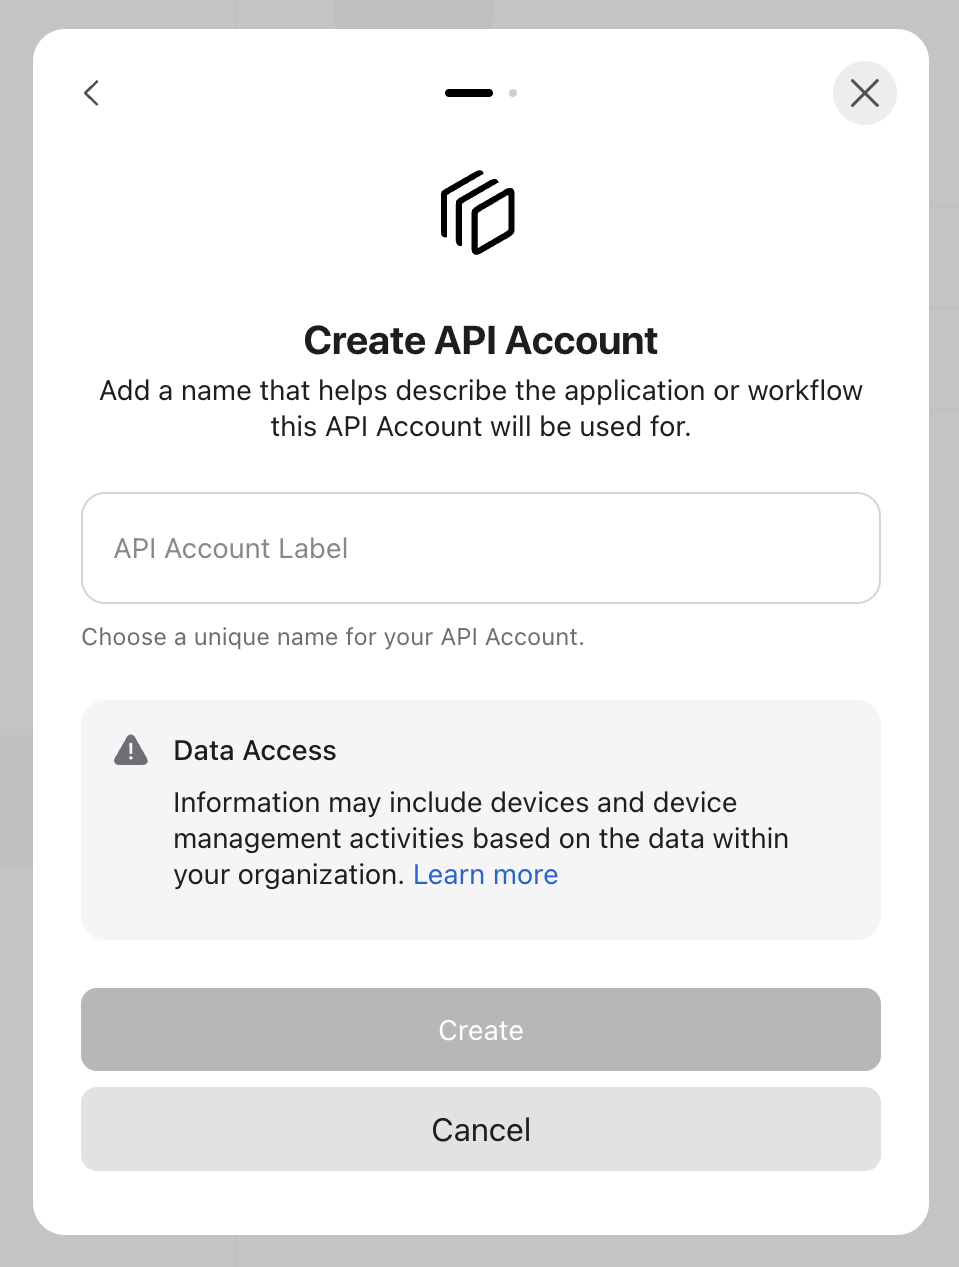Screen dimensions: 959x1267
Task: Click the circular close icon
Action: click(864, 93)
